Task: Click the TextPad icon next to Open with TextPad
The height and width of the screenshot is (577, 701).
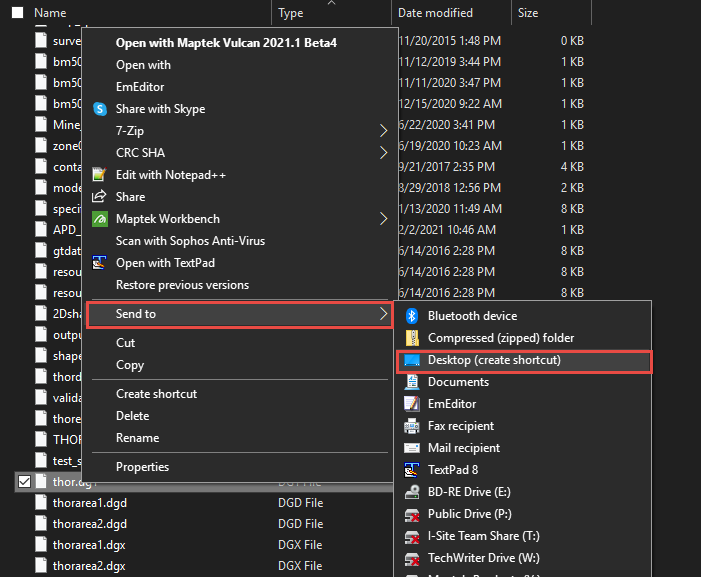Action: [100, 263]
